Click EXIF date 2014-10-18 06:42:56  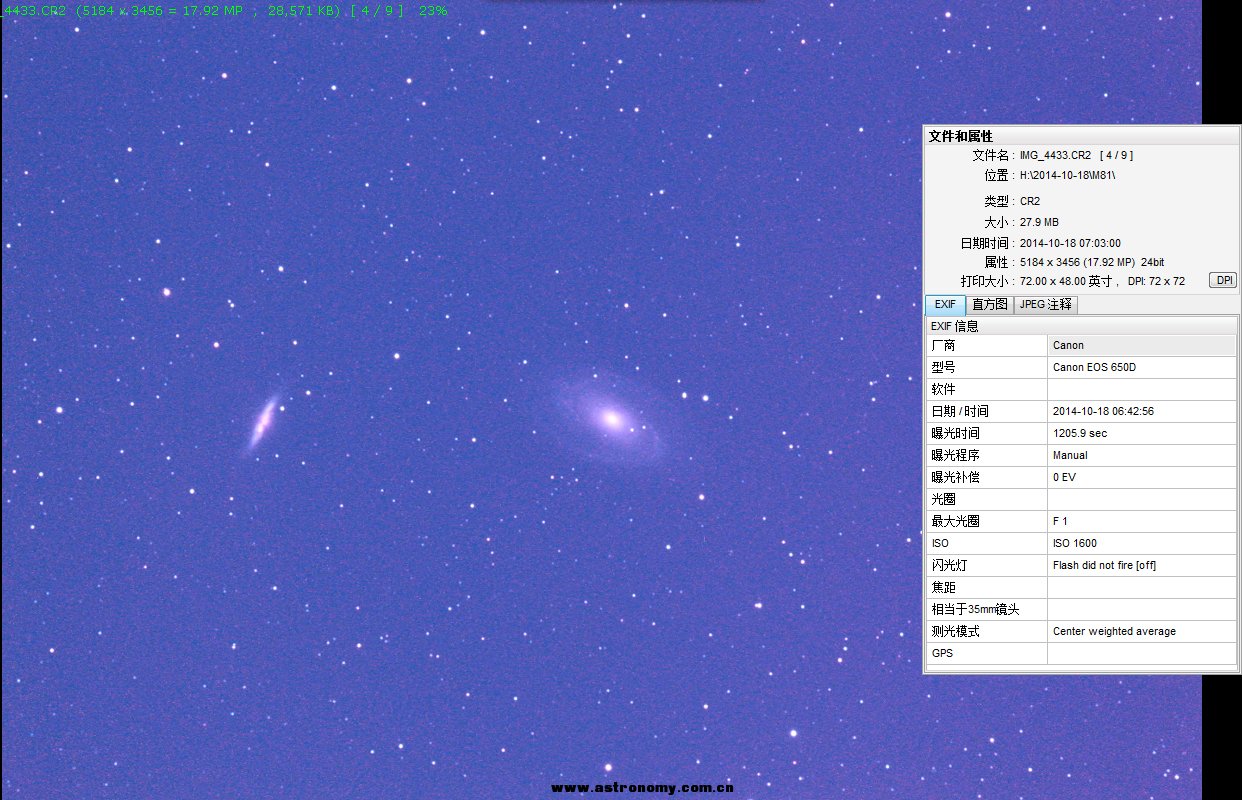1142,411
